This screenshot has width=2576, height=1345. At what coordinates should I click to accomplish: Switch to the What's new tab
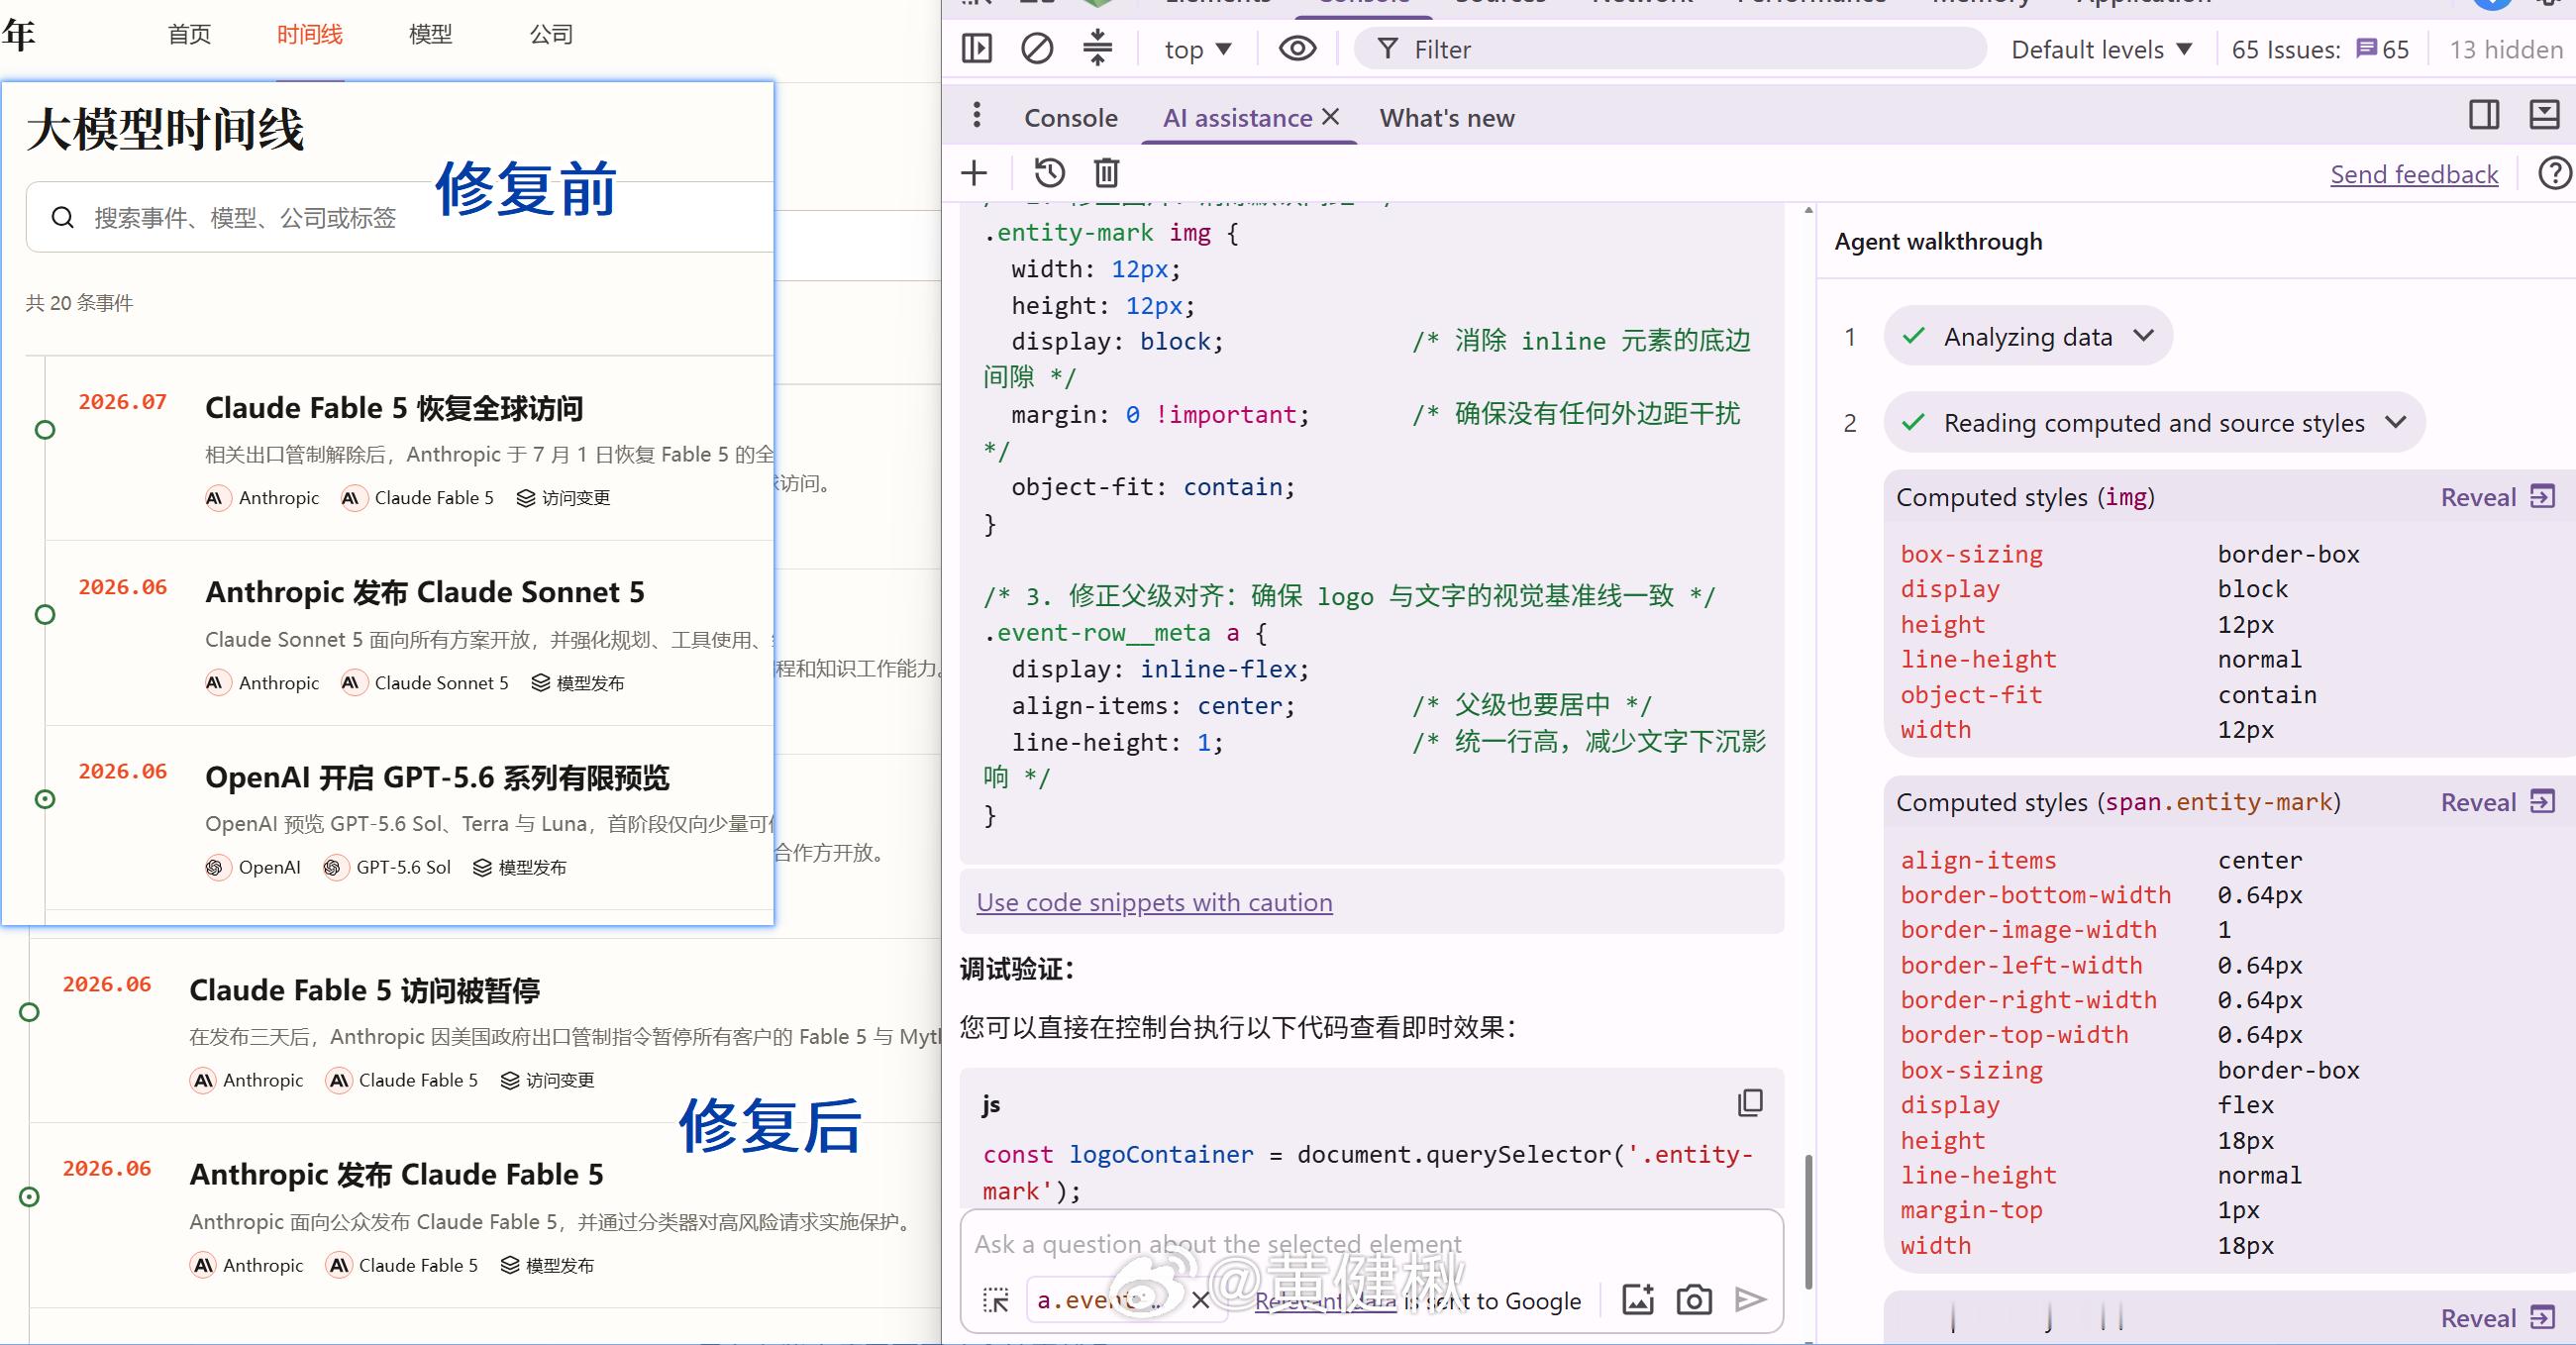coord(1446,118)
